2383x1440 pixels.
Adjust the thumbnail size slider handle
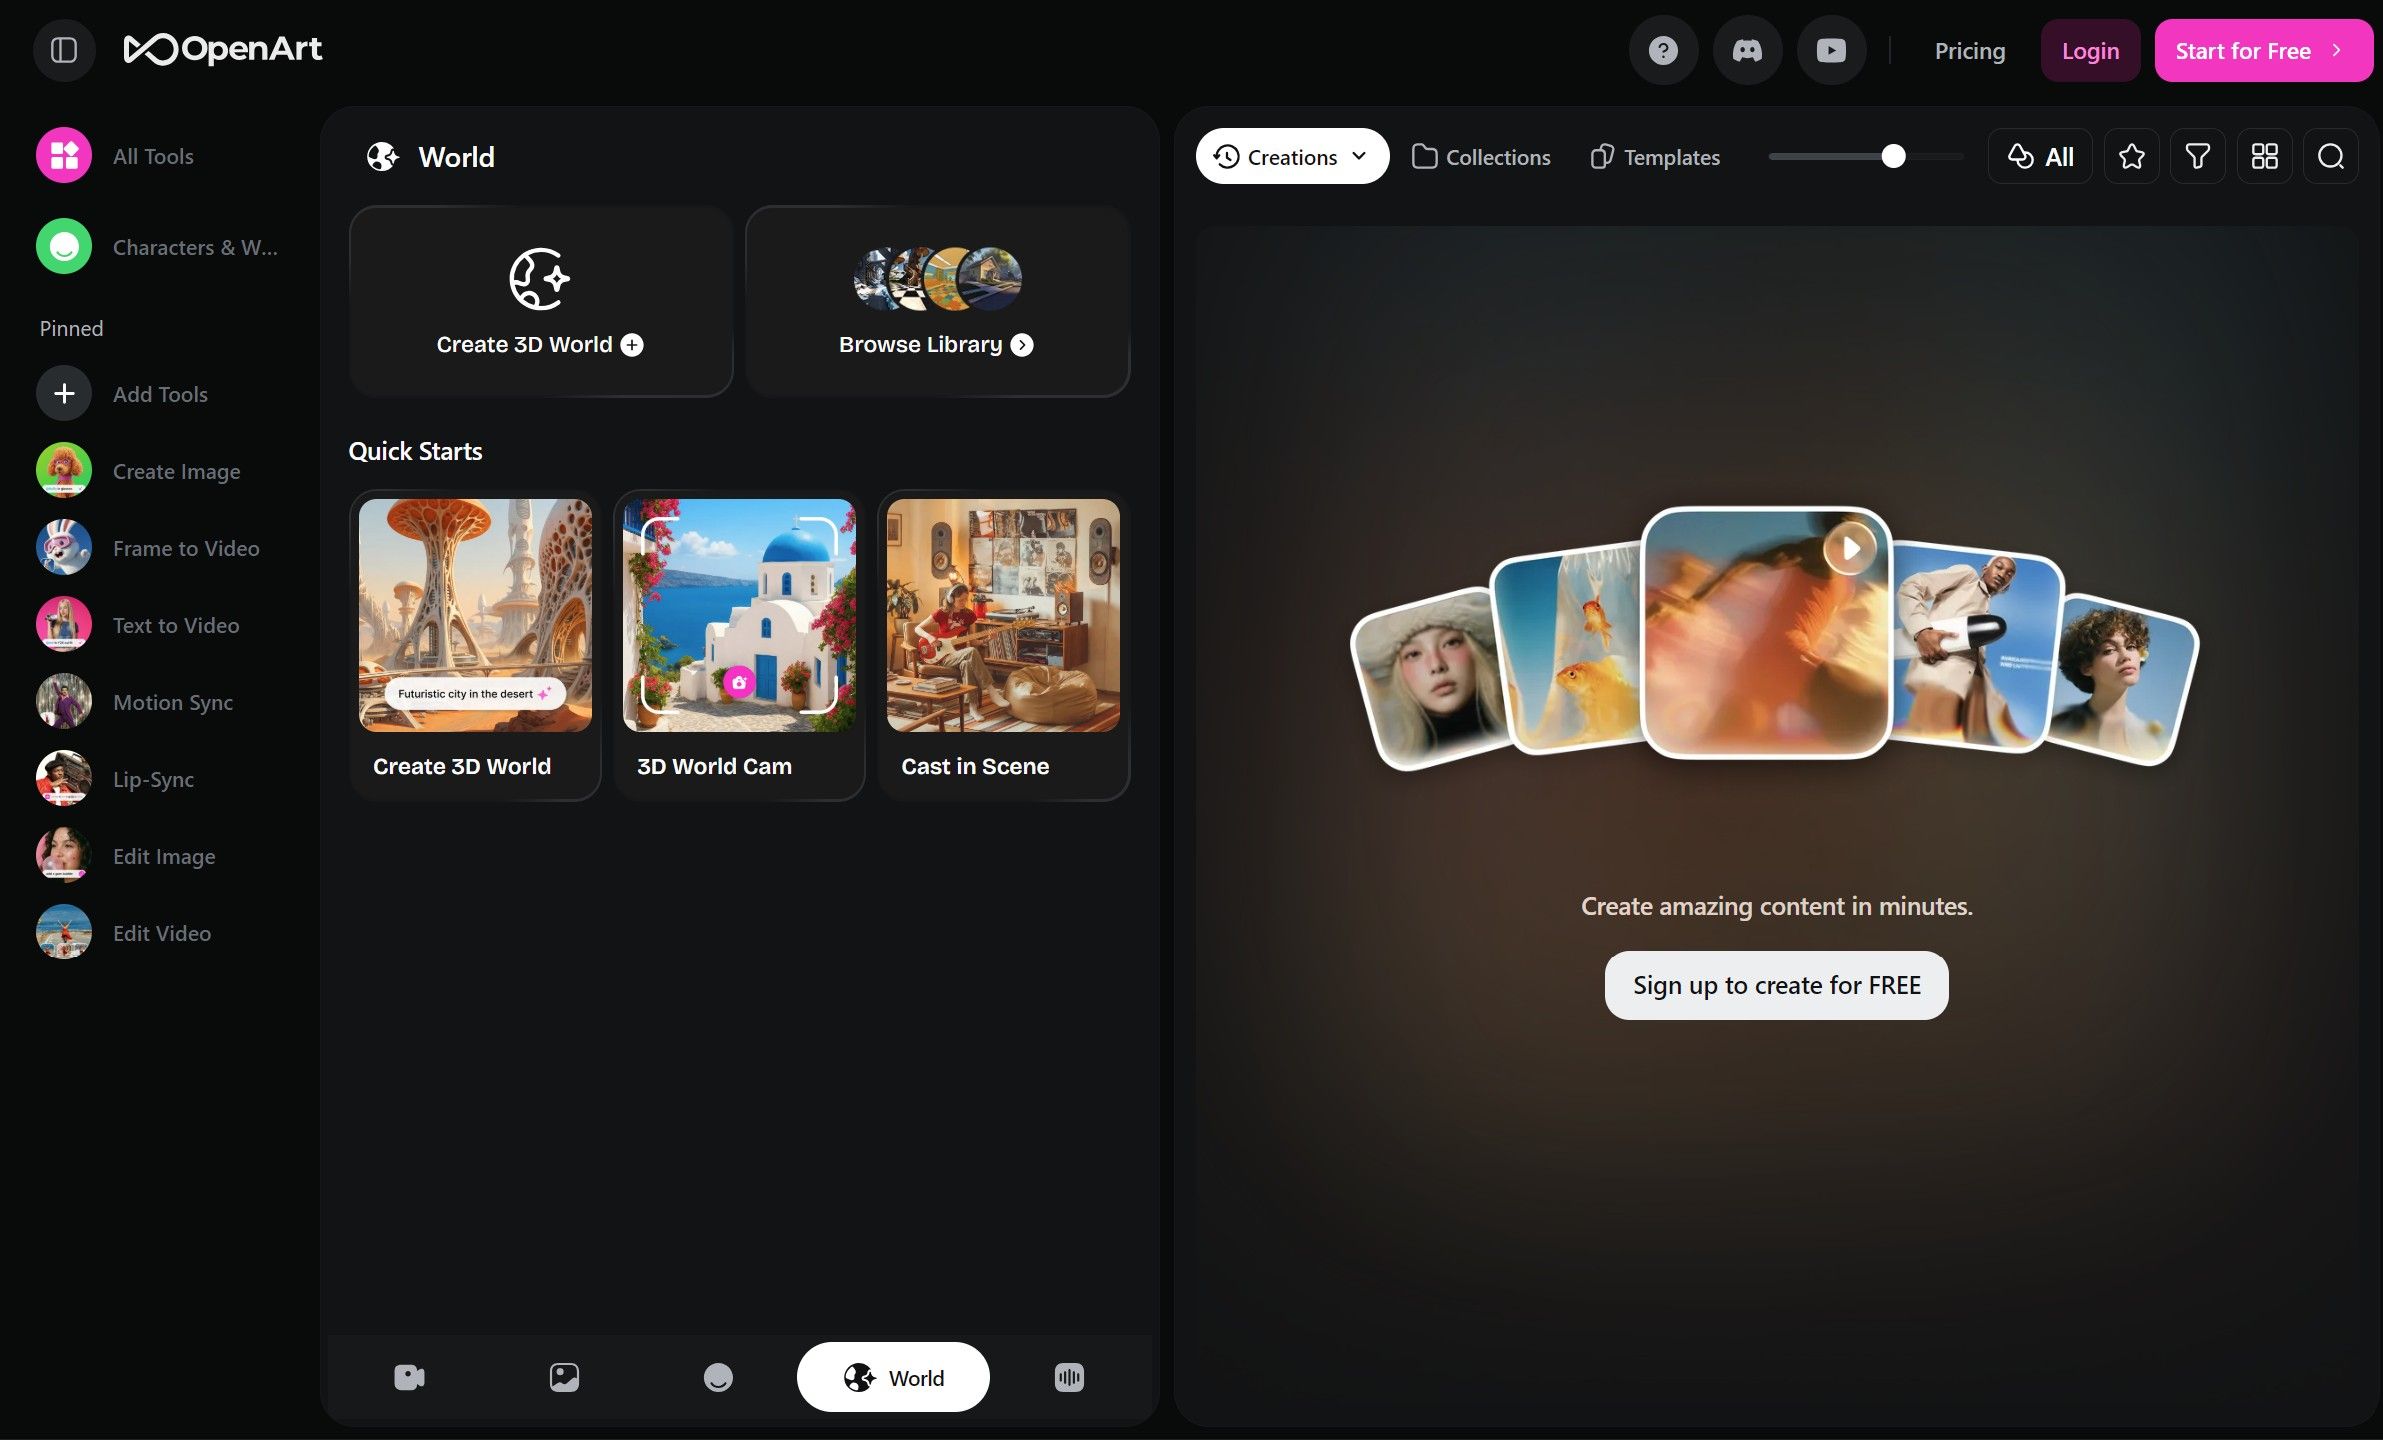pos(1893,156)
